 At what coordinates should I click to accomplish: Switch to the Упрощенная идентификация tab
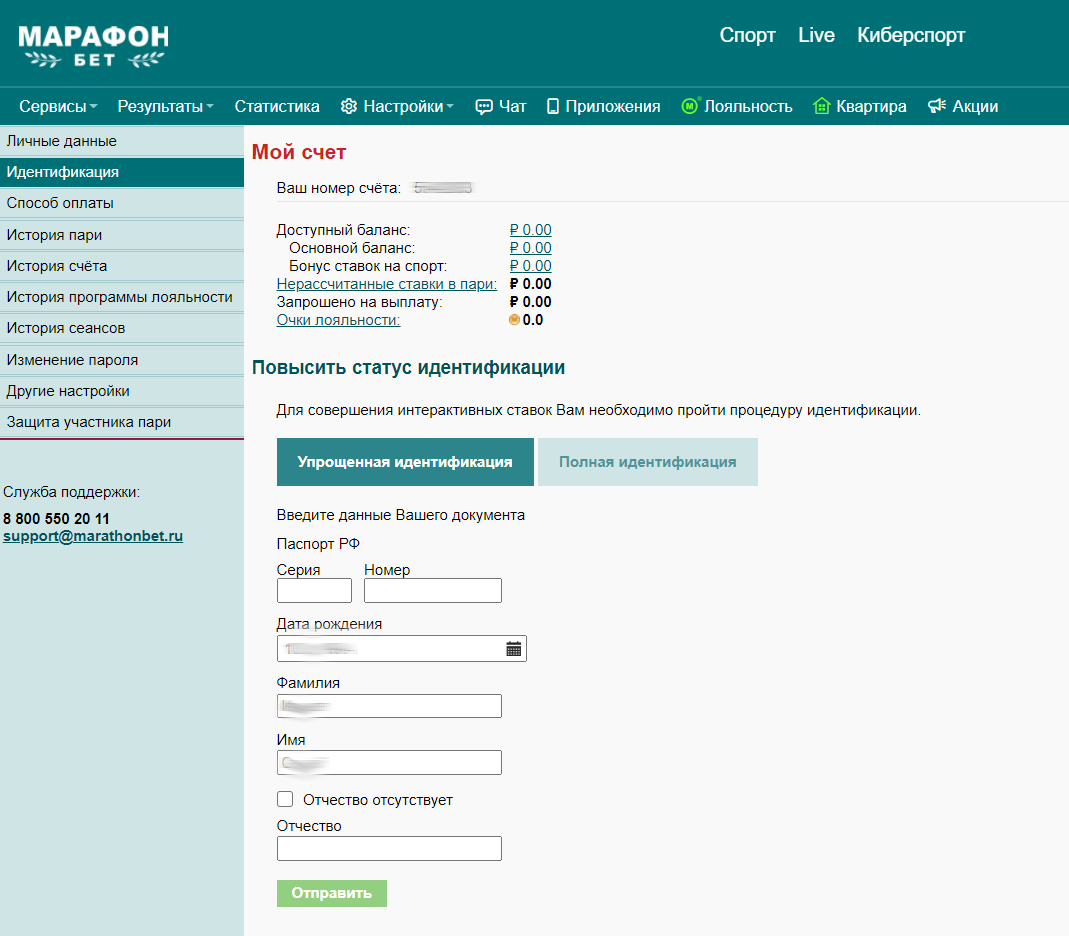click(x=405, y=462)
